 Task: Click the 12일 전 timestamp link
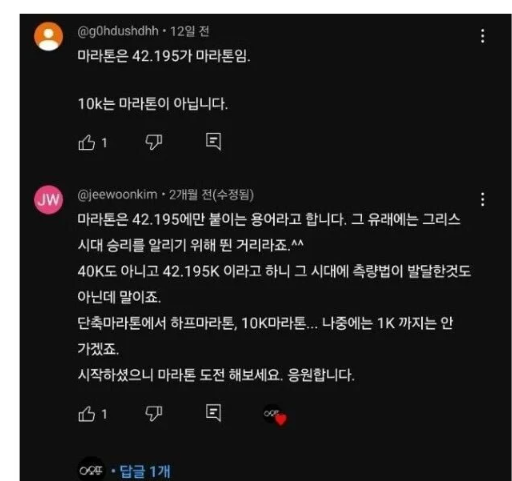(190, 31)
